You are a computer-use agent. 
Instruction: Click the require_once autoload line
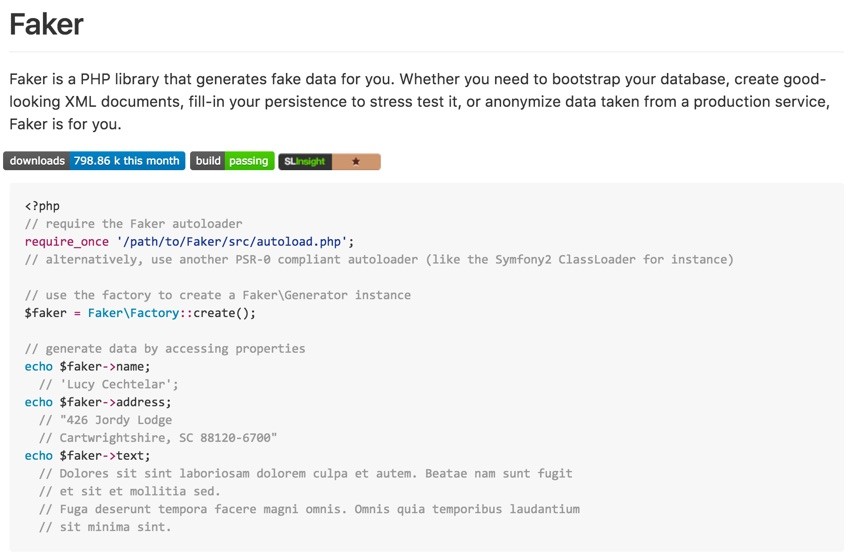(x=189, y=241)
